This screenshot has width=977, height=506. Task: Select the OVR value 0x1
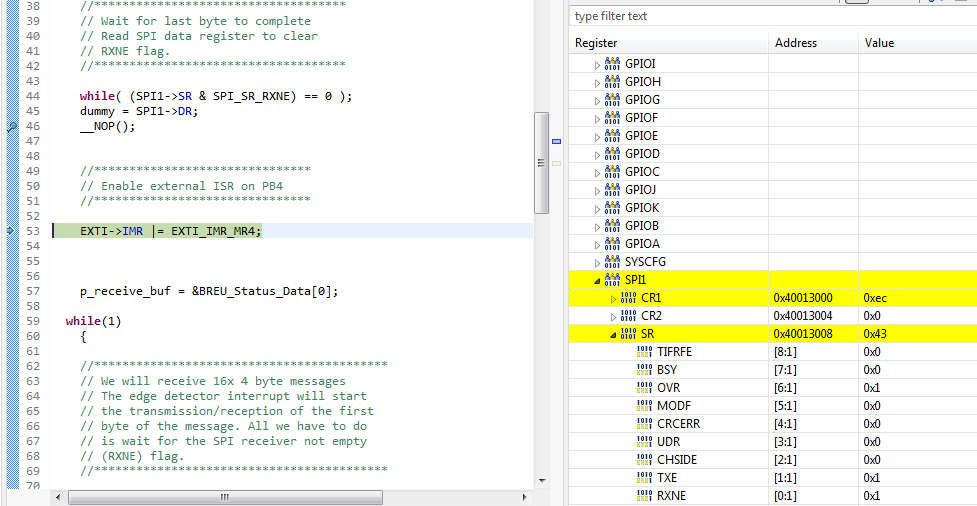click(872, 388)
